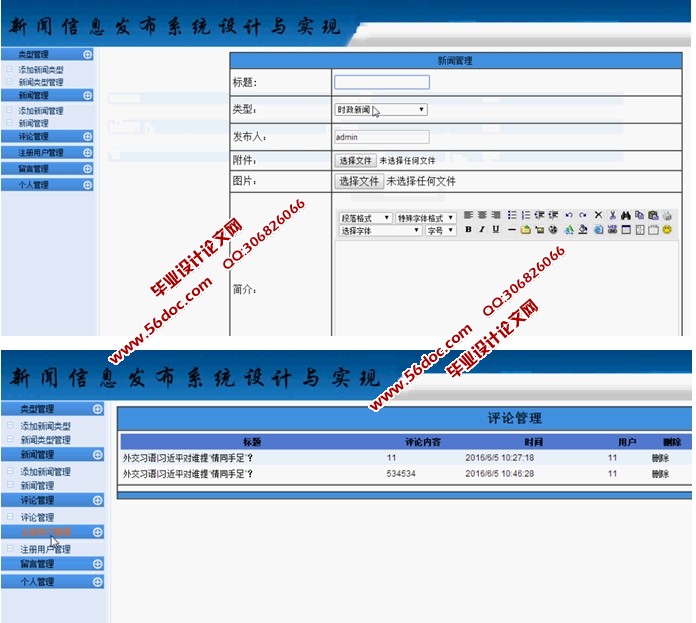The width and height of the screenshot is (696, 623).
Task: Select the comment title in the 10:27:18 row
Action: (x=188, y=458)
